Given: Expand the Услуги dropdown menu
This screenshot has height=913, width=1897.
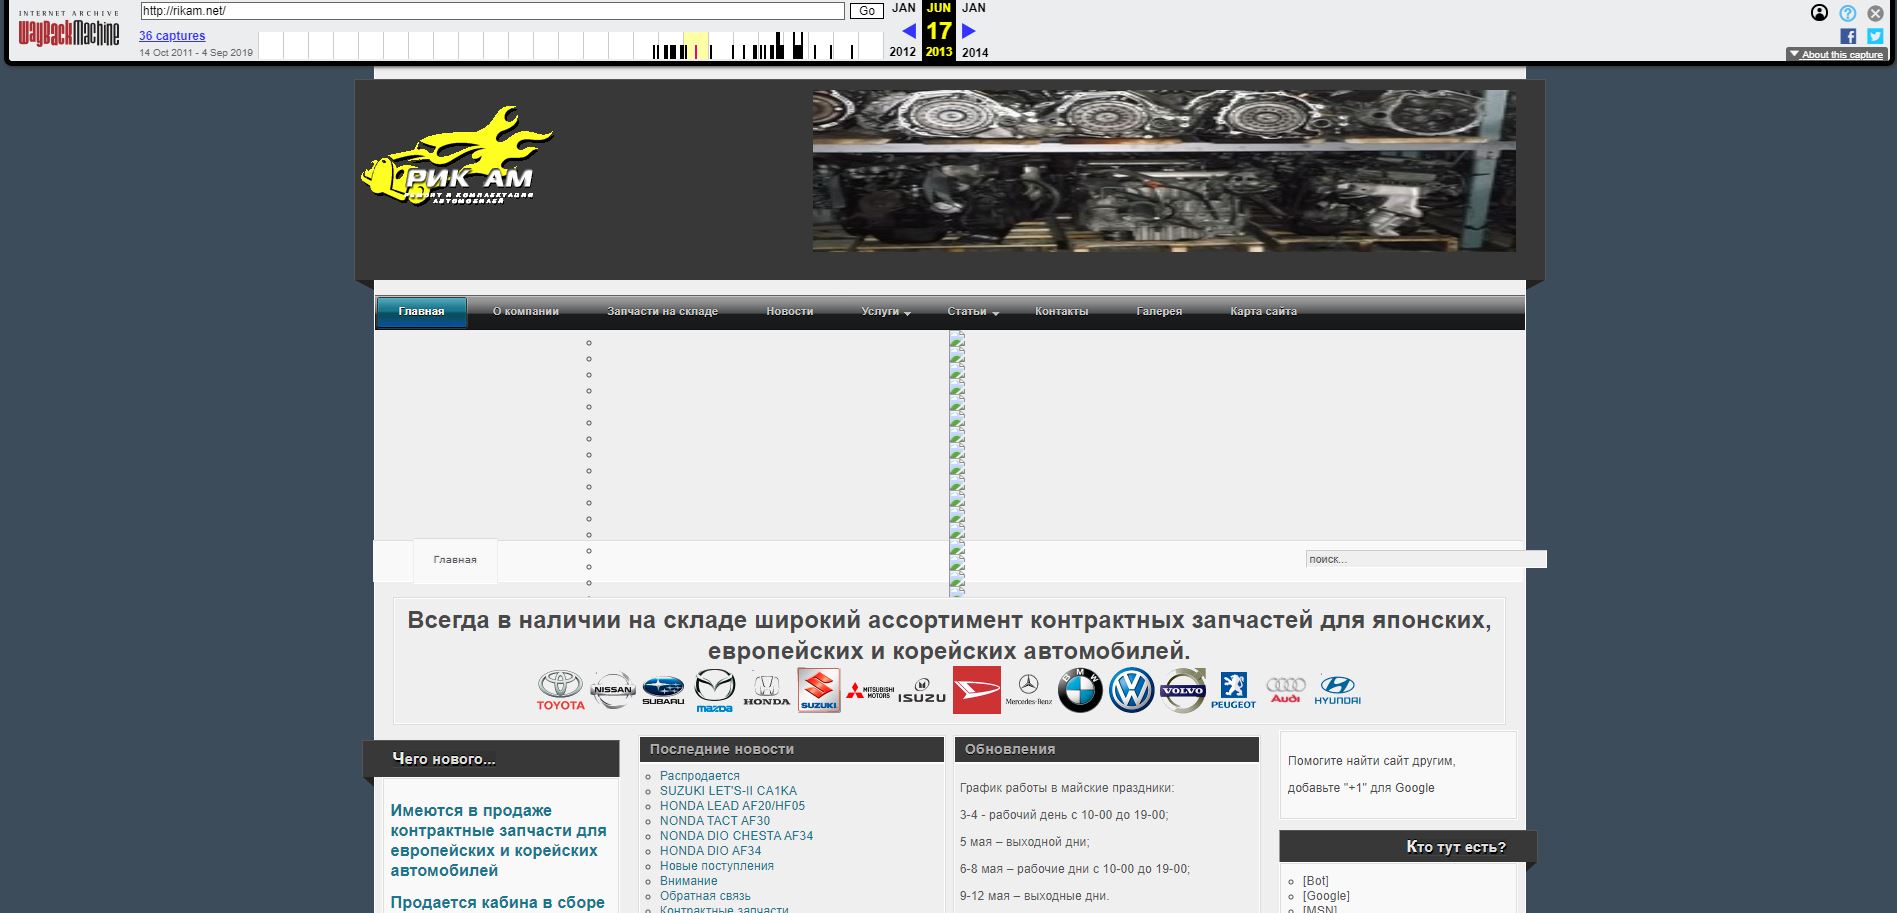Looking at the screenshot, I should pos(885,312).
